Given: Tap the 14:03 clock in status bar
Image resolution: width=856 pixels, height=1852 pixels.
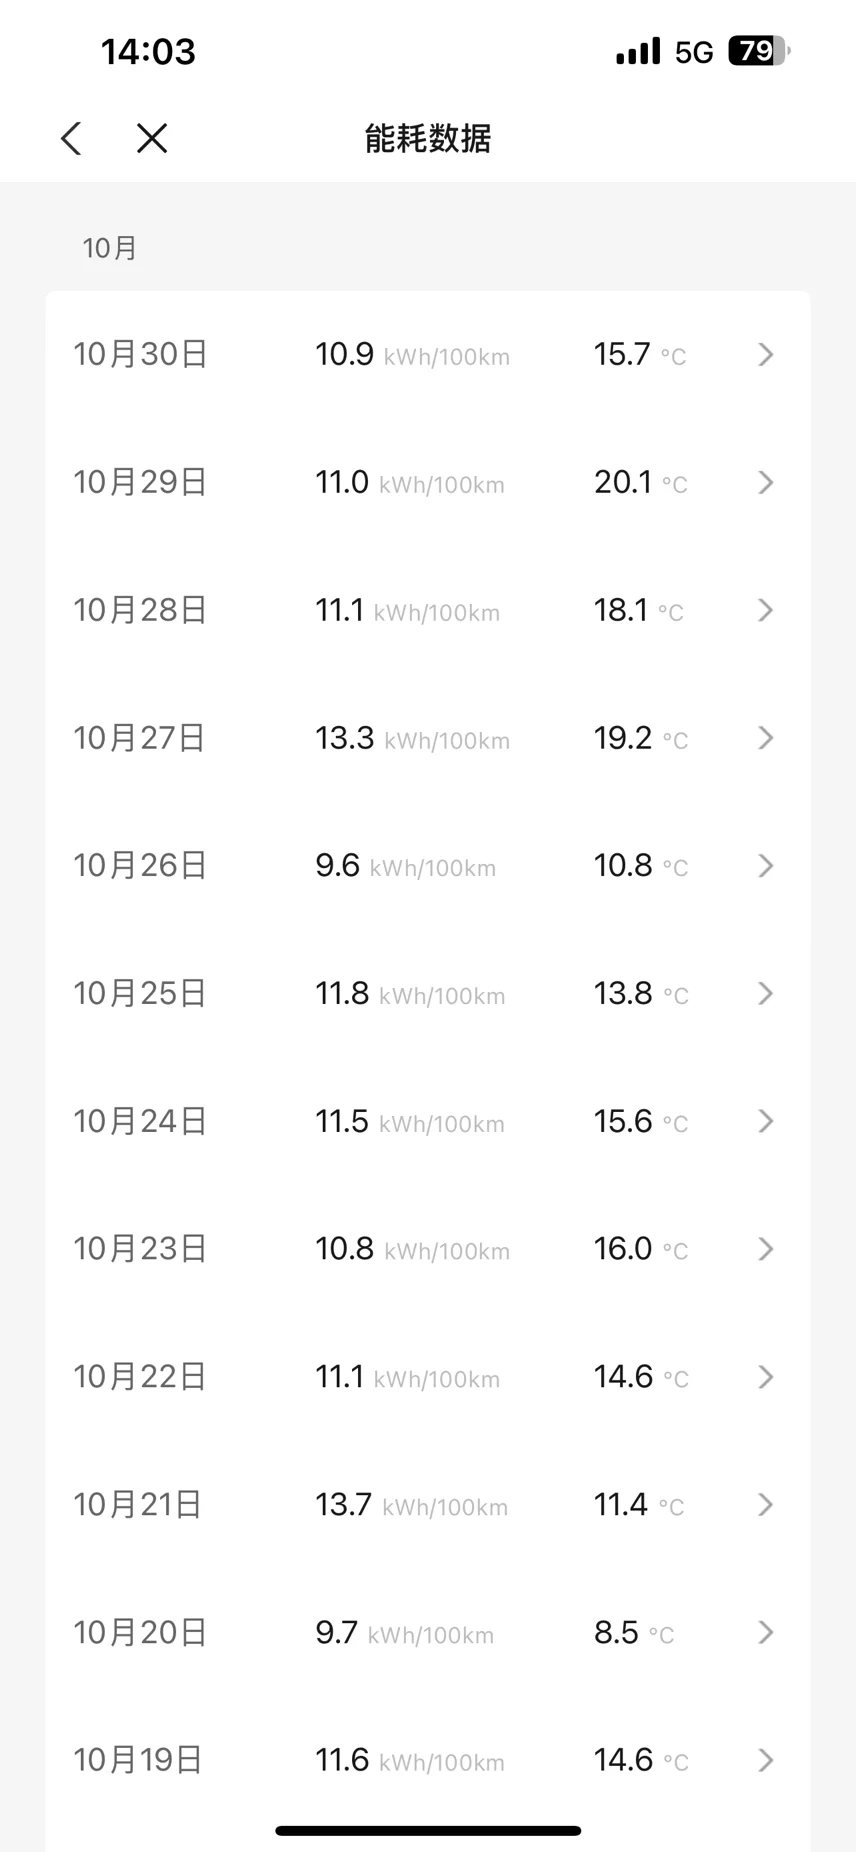Looking at the screenshot, I should click(x=148, y=51).
